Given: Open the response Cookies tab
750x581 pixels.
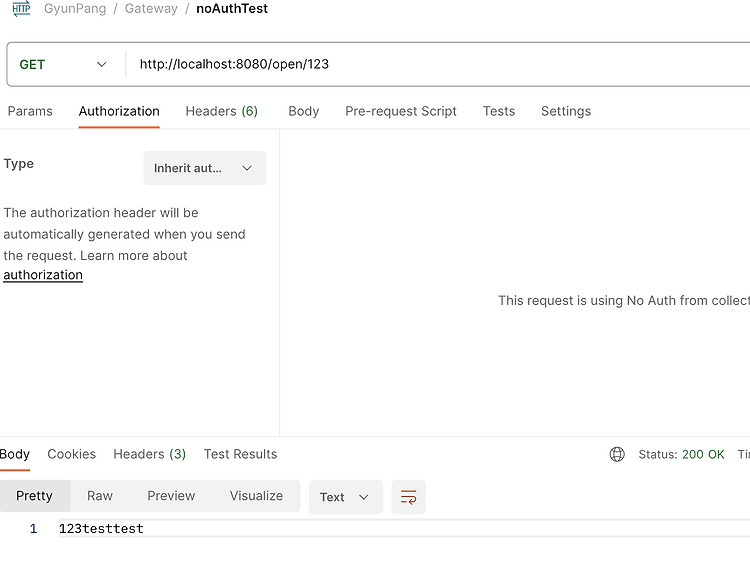Looking at the screenshot, I should (x=72, y=454).
